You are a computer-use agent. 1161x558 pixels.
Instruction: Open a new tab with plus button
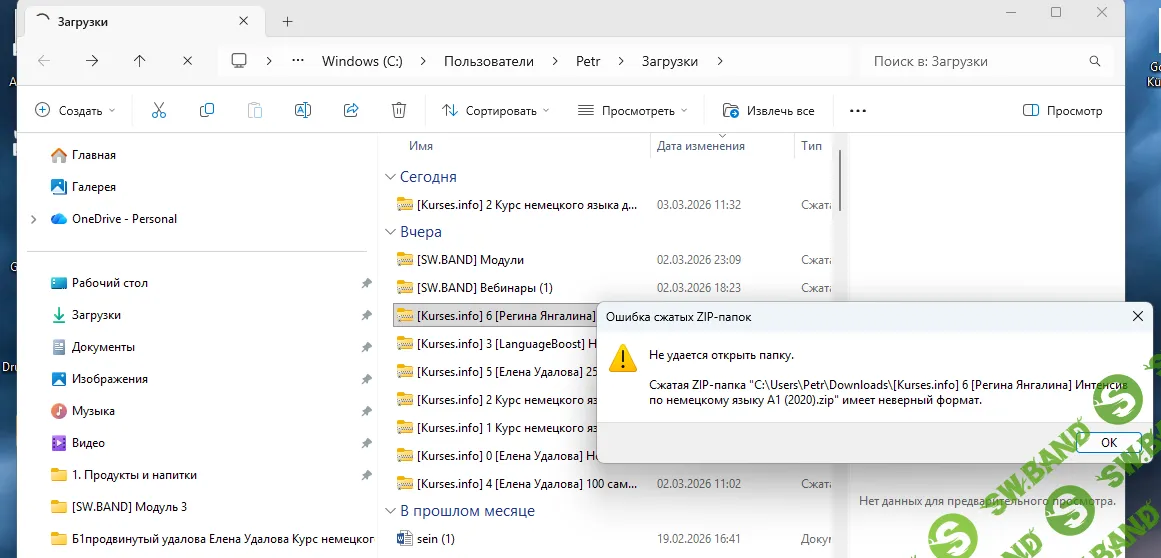pos(287,21)
